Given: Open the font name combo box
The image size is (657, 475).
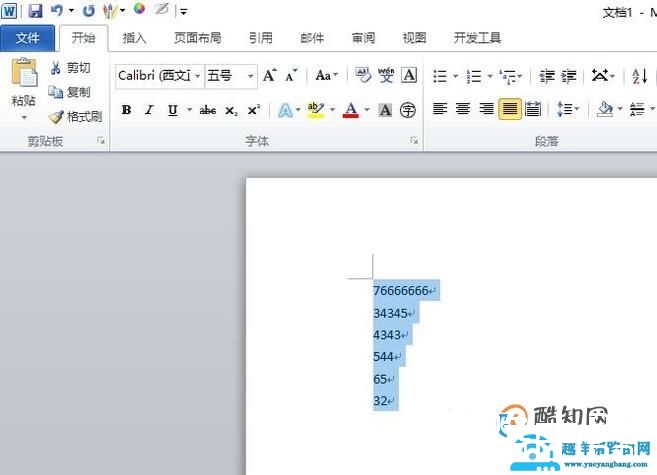Looking at the screenshot, I should pyautogui.click(x=160, y=76).
